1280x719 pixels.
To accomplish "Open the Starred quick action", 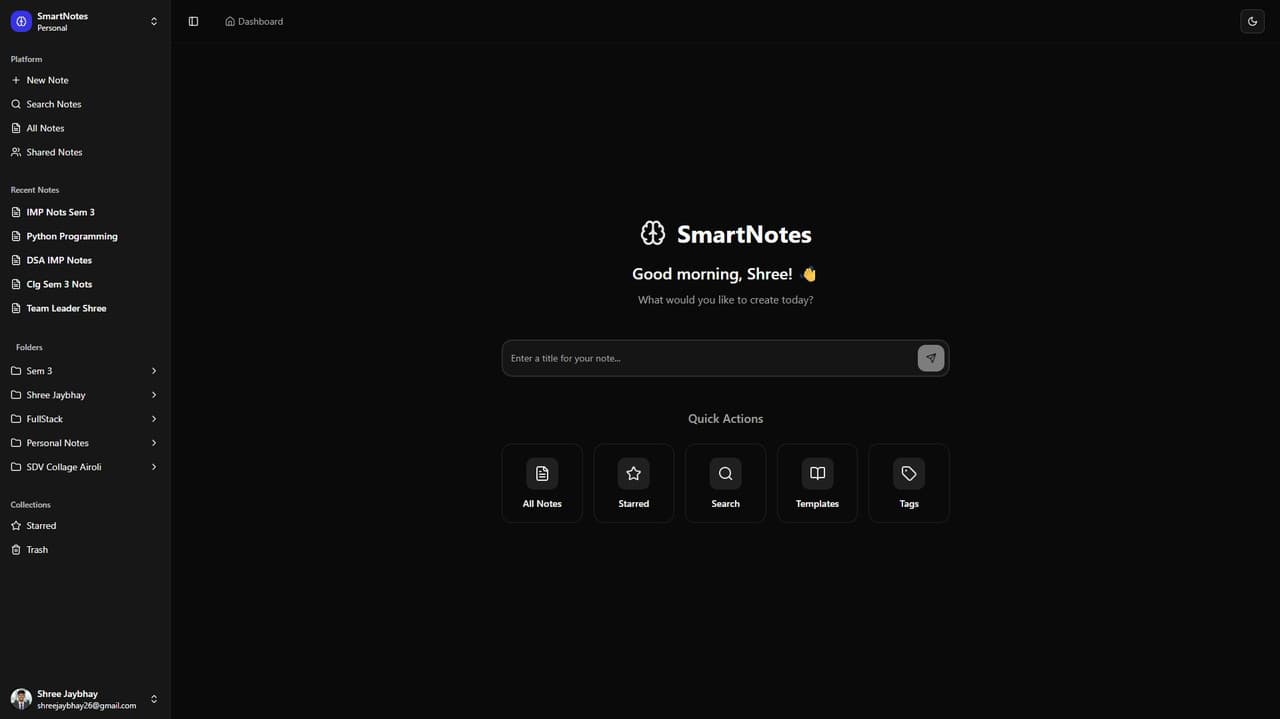I will click(x=633, y=482).
